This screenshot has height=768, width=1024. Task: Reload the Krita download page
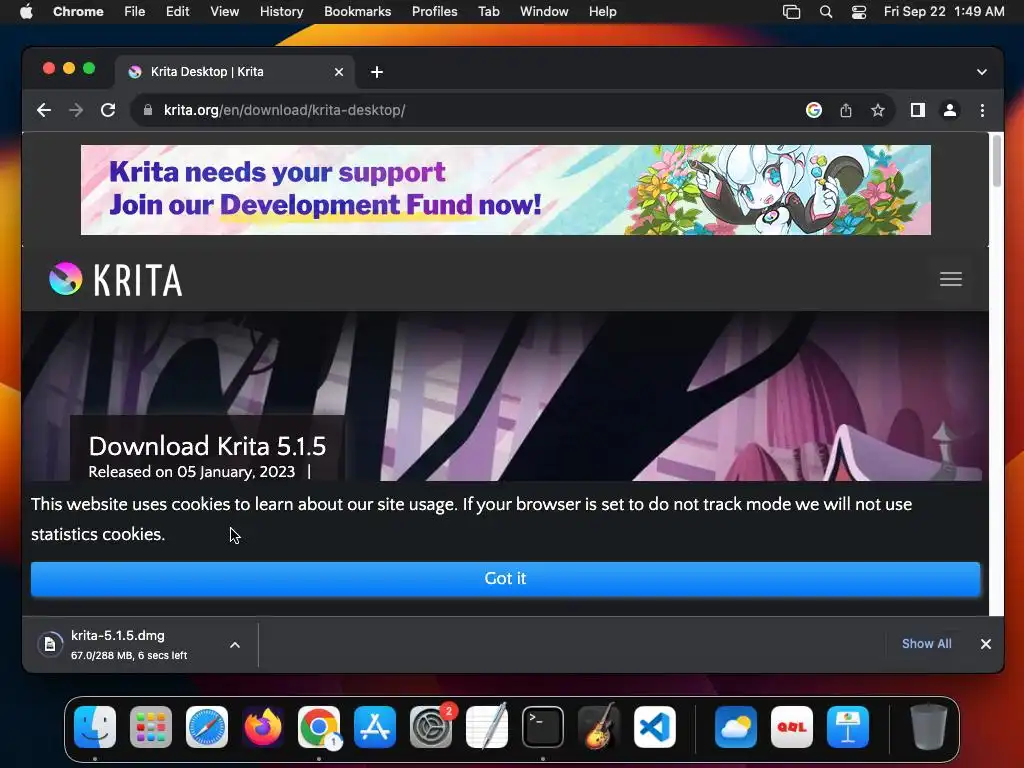[108, 110]
